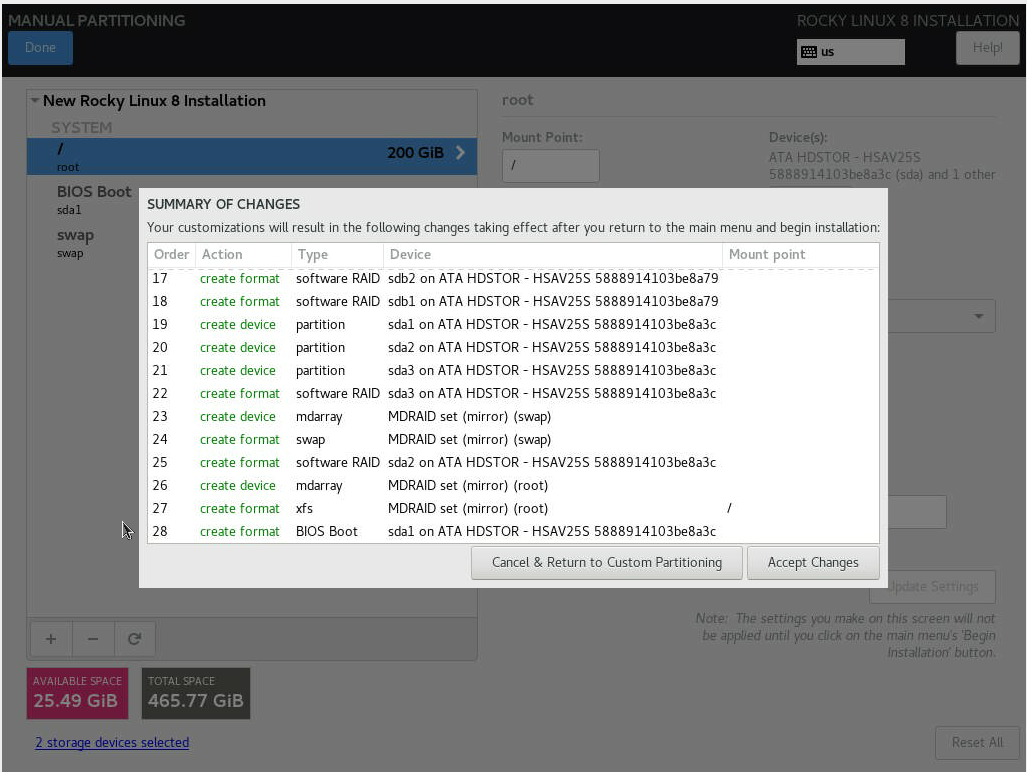Click the Accept Changes button
1027x772 pixels.
(813, 562)
